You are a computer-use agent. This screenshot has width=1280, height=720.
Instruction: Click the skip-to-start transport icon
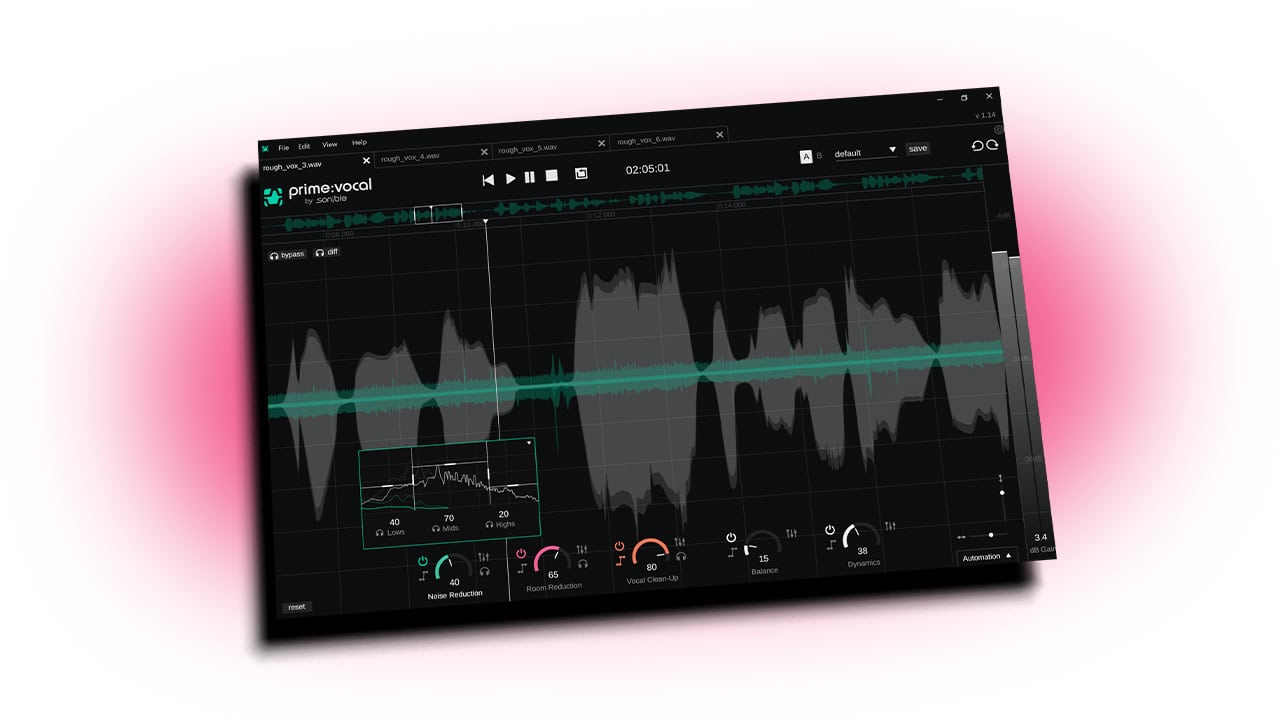(488, 180)
